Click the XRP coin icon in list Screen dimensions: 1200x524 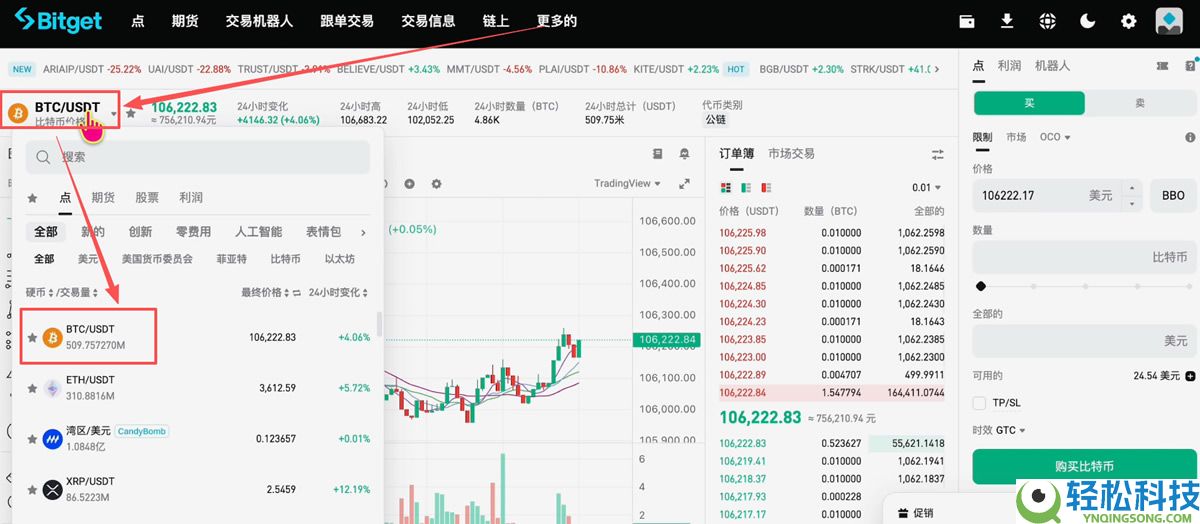click(x=52, y=490)
